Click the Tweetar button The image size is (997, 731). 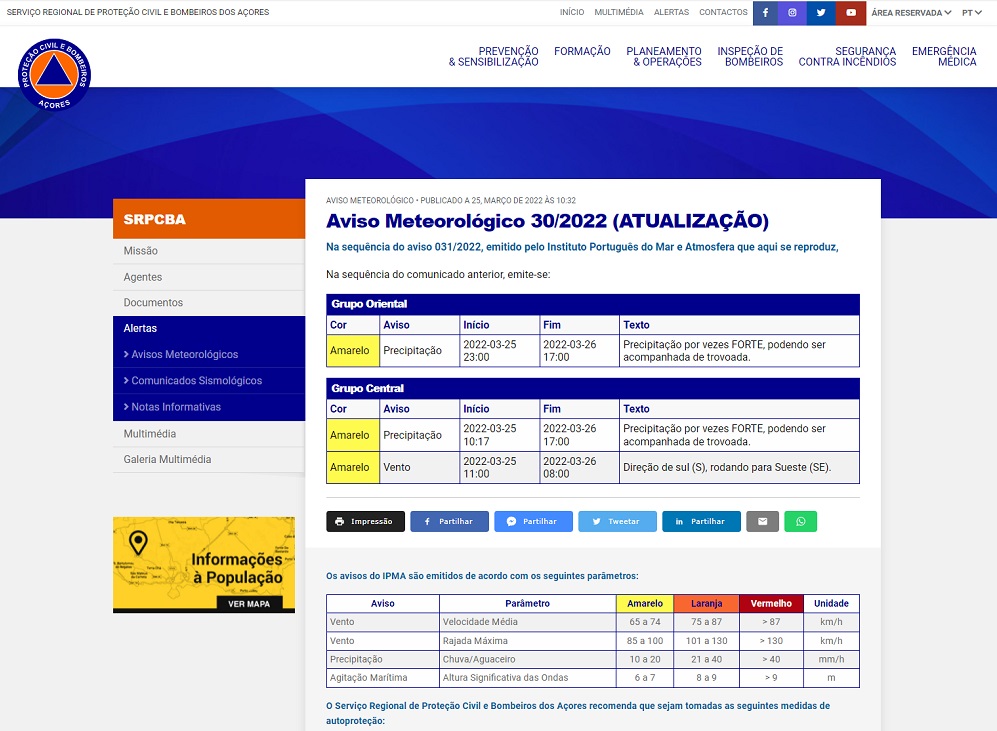(617, 521)
